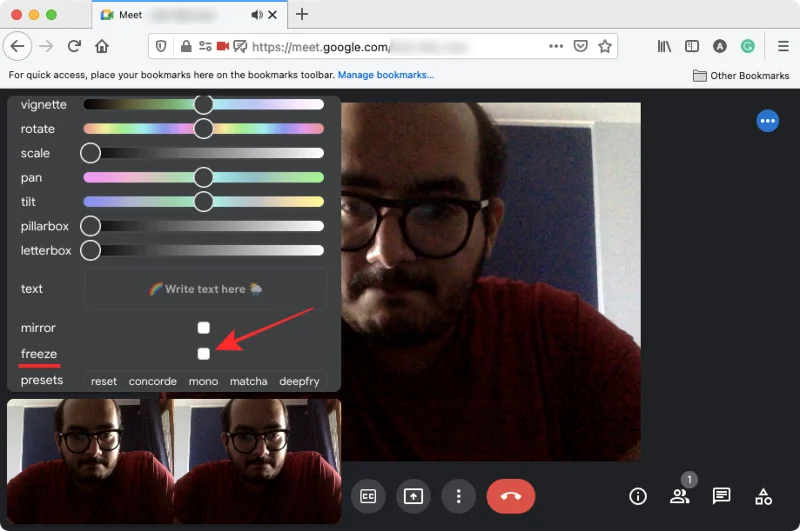The image size is (800, 531).
Task: Click the blue three-dot button on video
Action: coord(767,121)
